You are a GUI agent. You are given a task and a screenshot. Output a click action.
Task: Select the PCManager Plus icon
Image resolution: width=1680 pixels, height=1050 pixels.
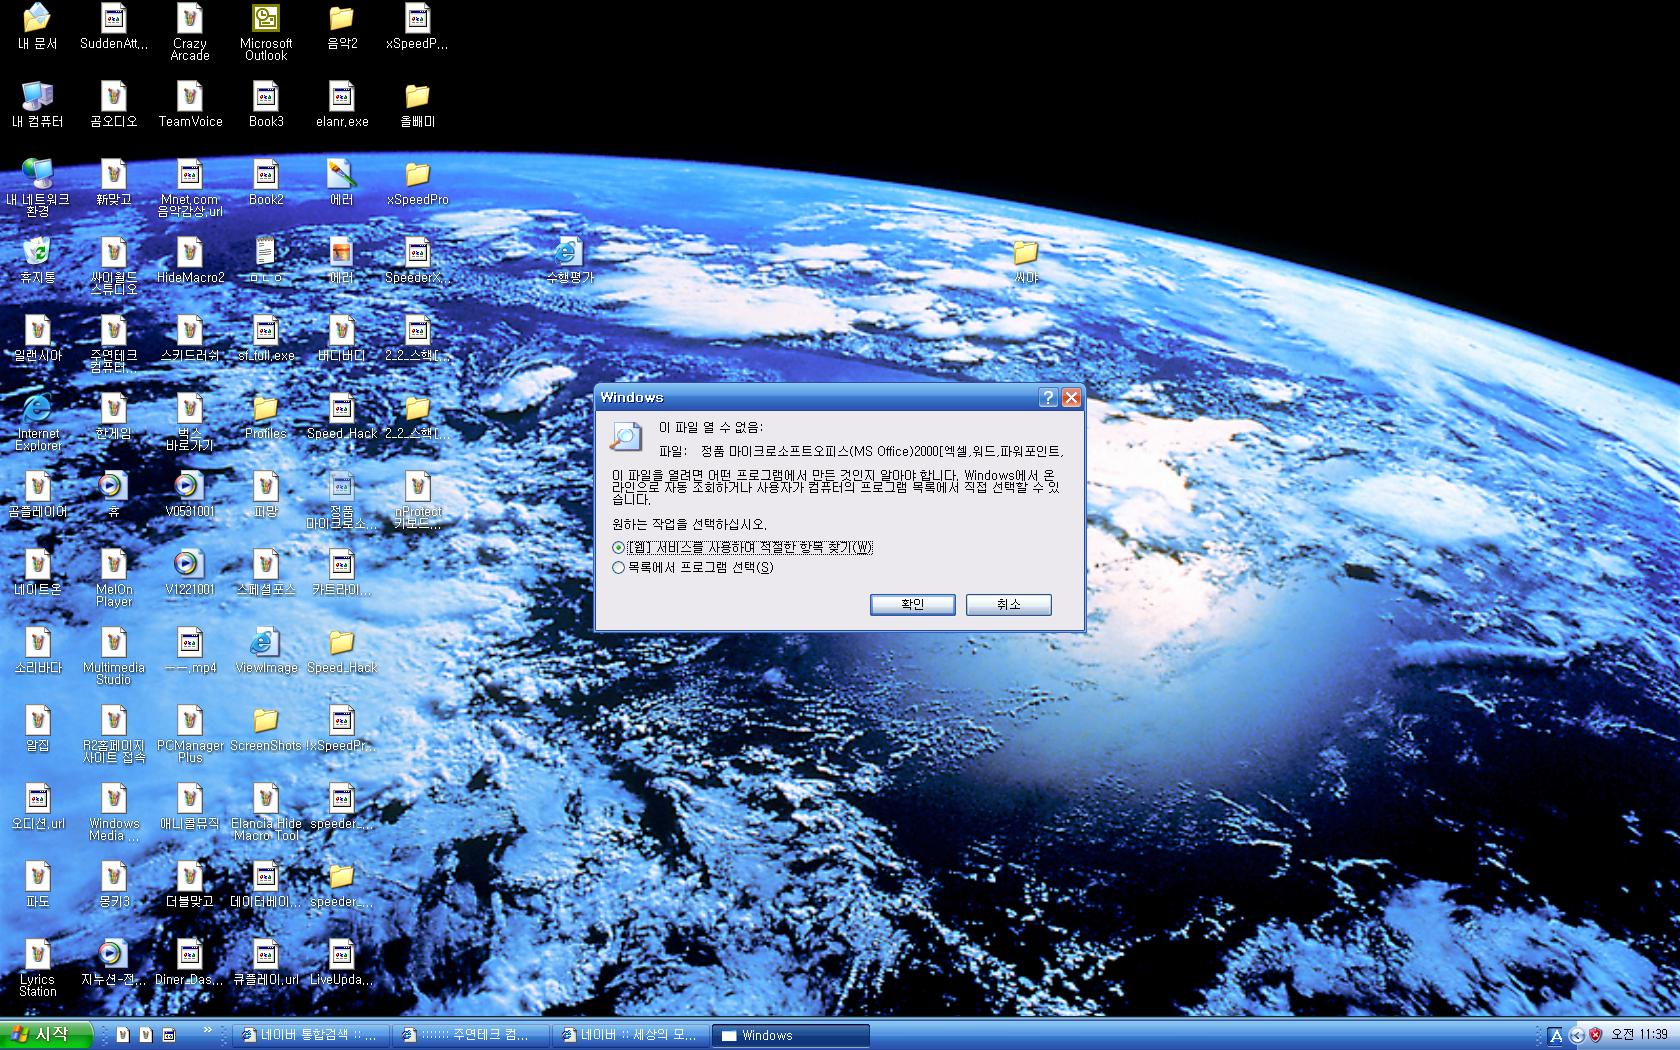coord(189,734)
